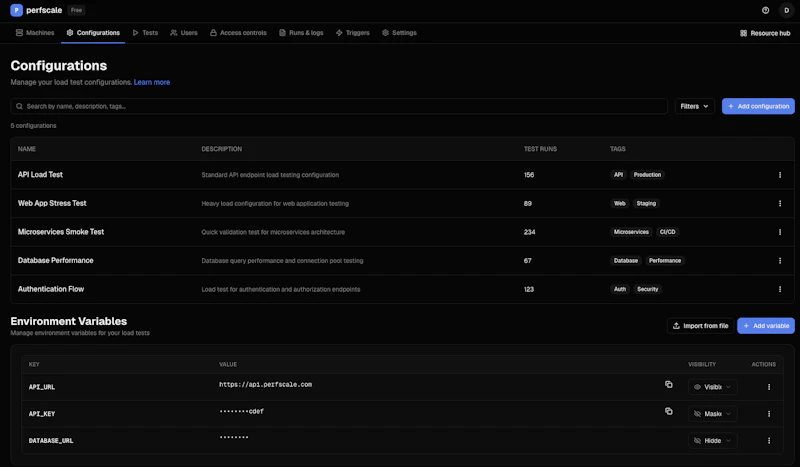Viewport: 800px width, 467px height.
Task: Open the help icon in header
Action: click(x=765, y=10)
